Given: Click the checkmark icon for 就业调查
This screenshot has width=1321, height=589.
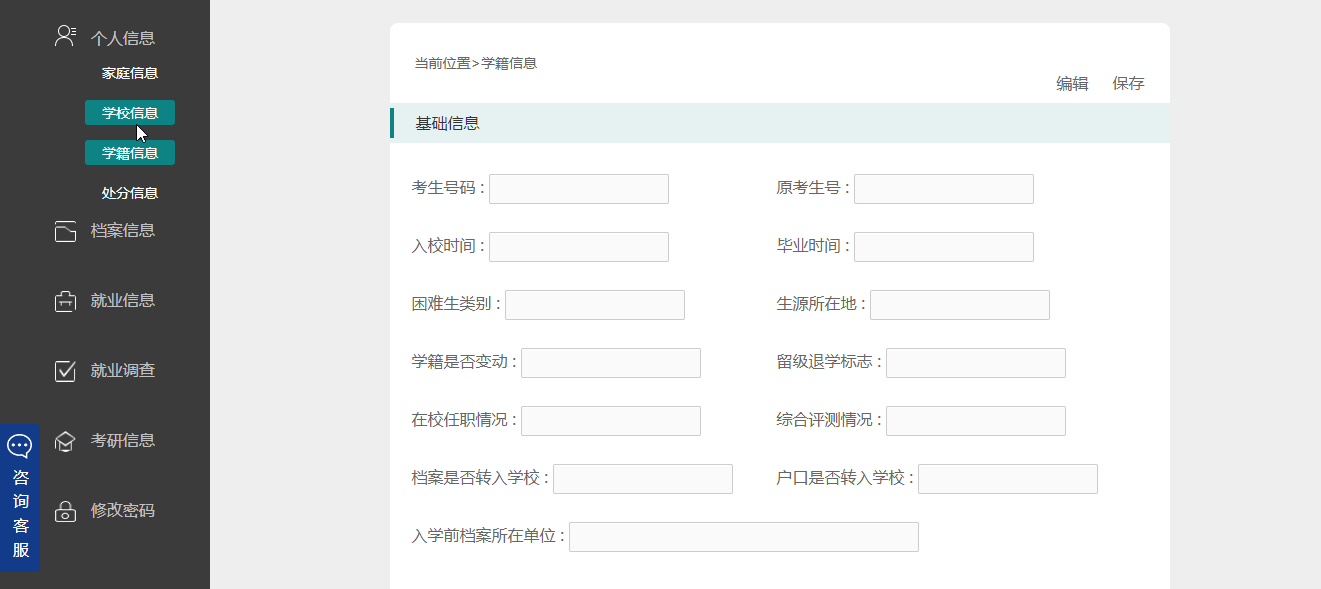Looking at the screenshot, I should pyautogui.click(x=65, y=371).
